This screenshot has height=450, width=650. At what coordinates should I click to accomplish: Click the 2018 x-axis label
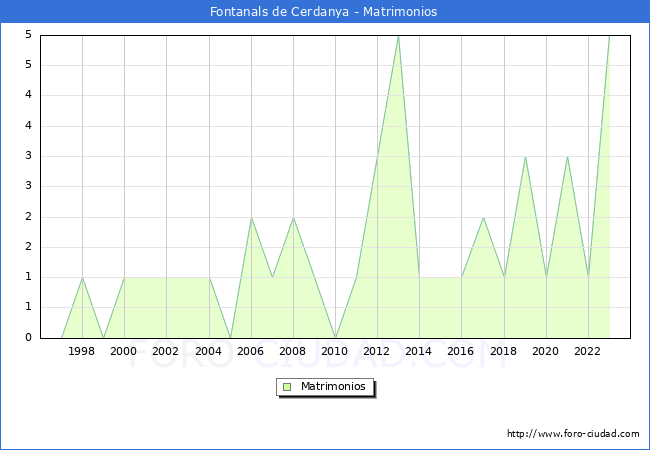click(x=504, y=351)
